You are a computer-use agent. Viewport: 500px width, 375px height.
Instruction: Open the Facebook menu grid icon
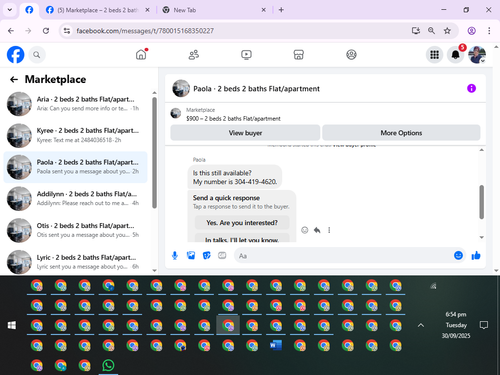point(434,55)
